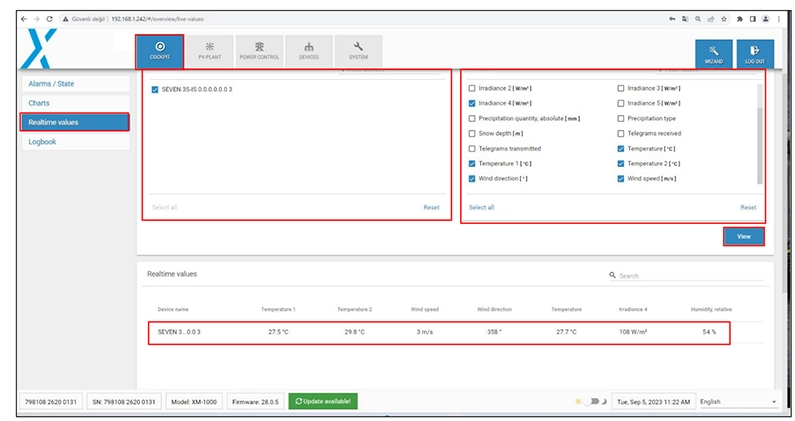Click the values list scrollbar
Image resolution: width=795 pixels, height=421 pixels.
[x=760, y=146]
